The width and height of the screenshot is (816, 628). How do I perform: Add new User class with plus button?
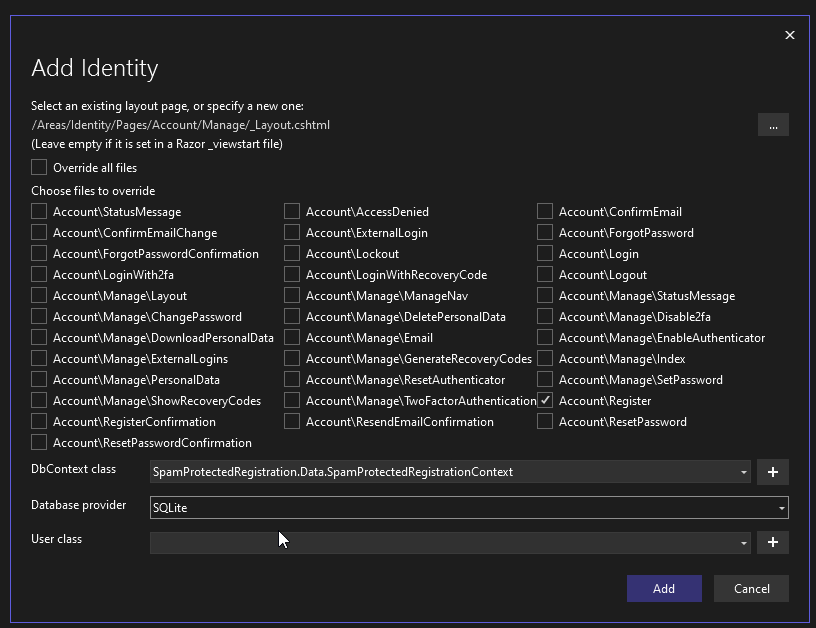pos(773,542)
